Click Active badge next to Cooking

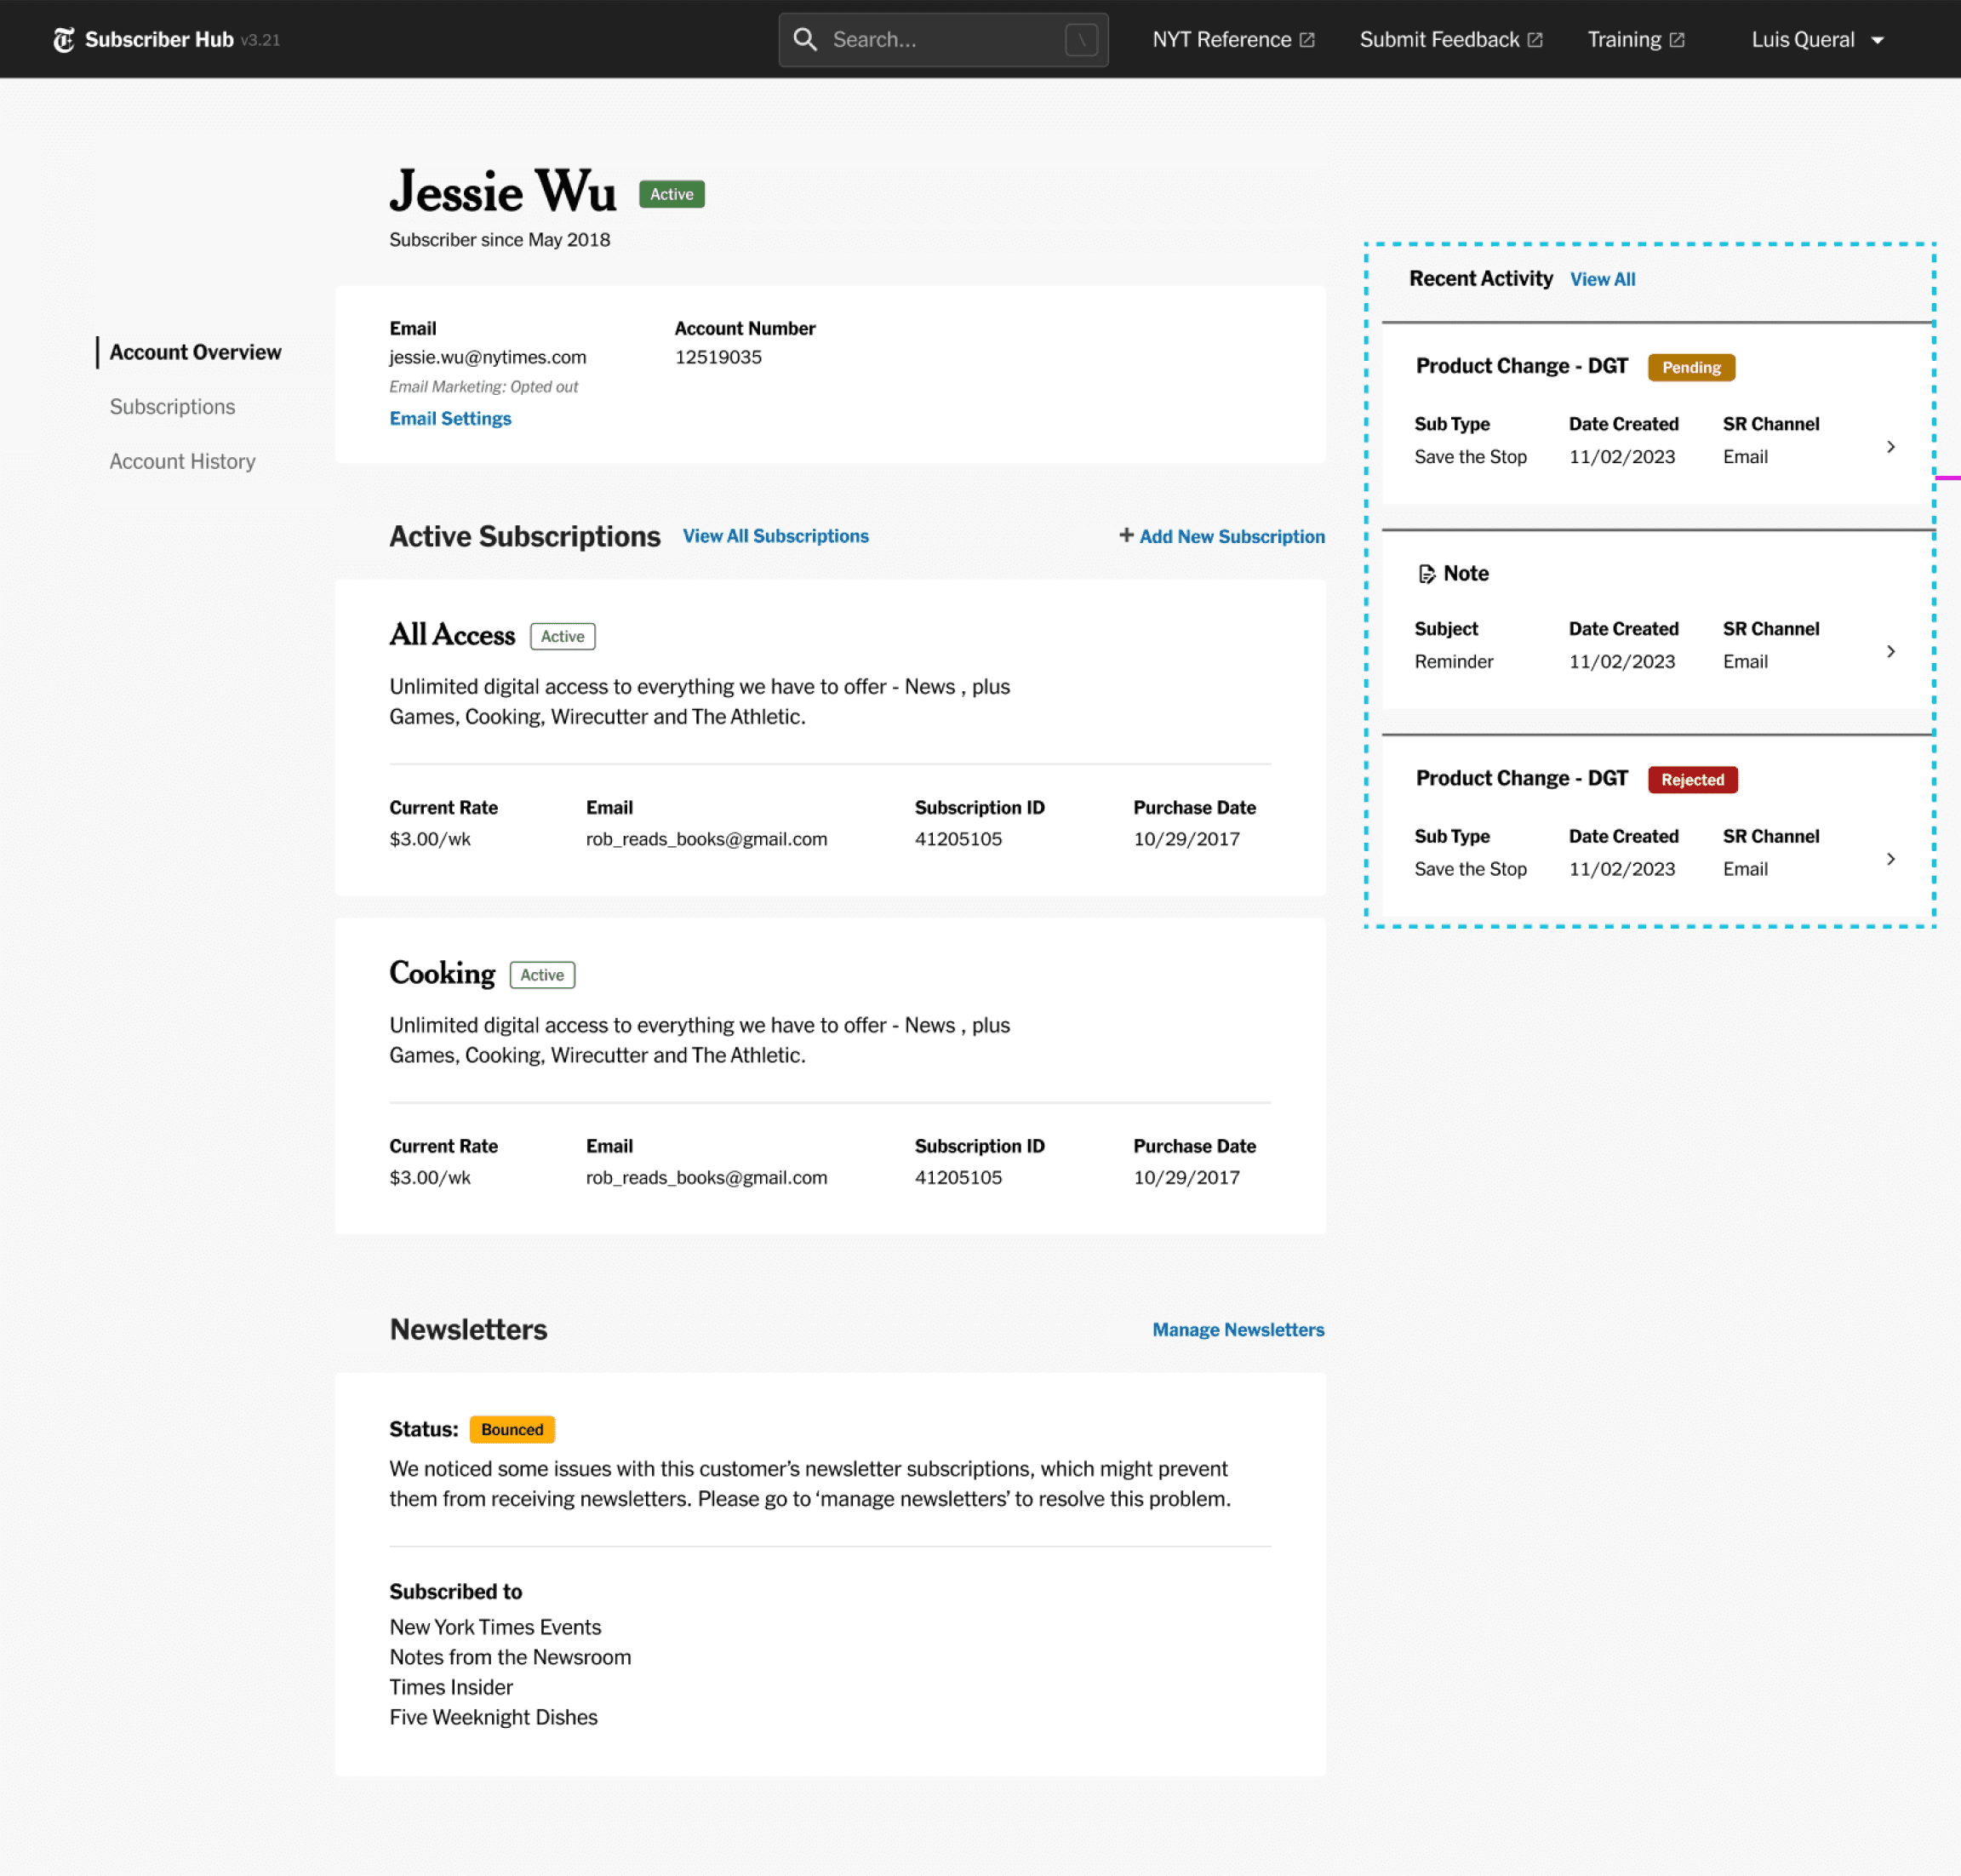click(x=542, y=975)
